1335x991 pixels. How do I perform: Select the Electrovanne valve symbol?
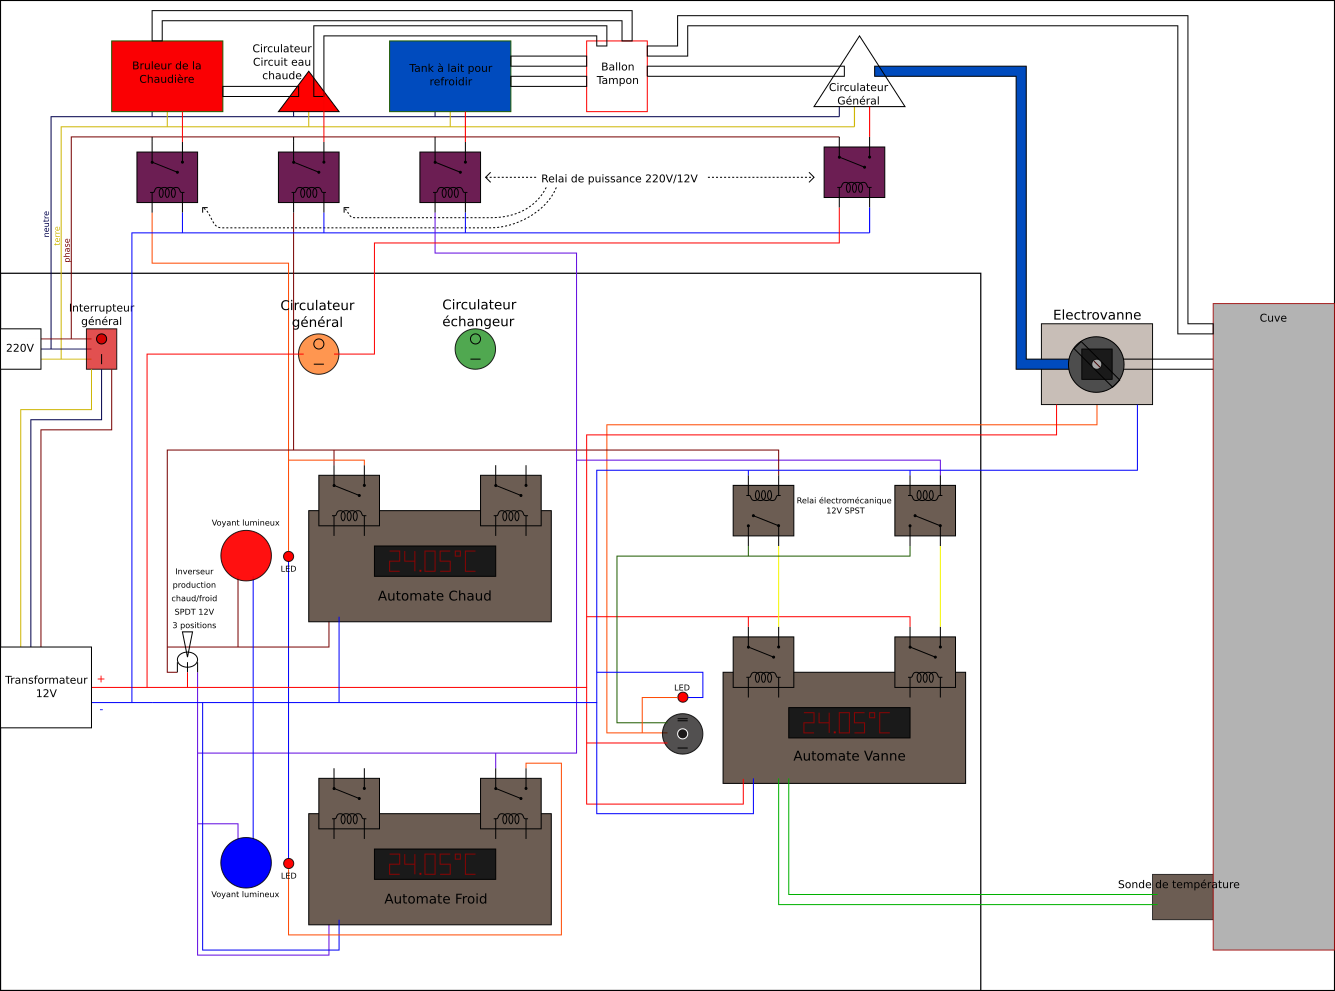[1096, 365]
